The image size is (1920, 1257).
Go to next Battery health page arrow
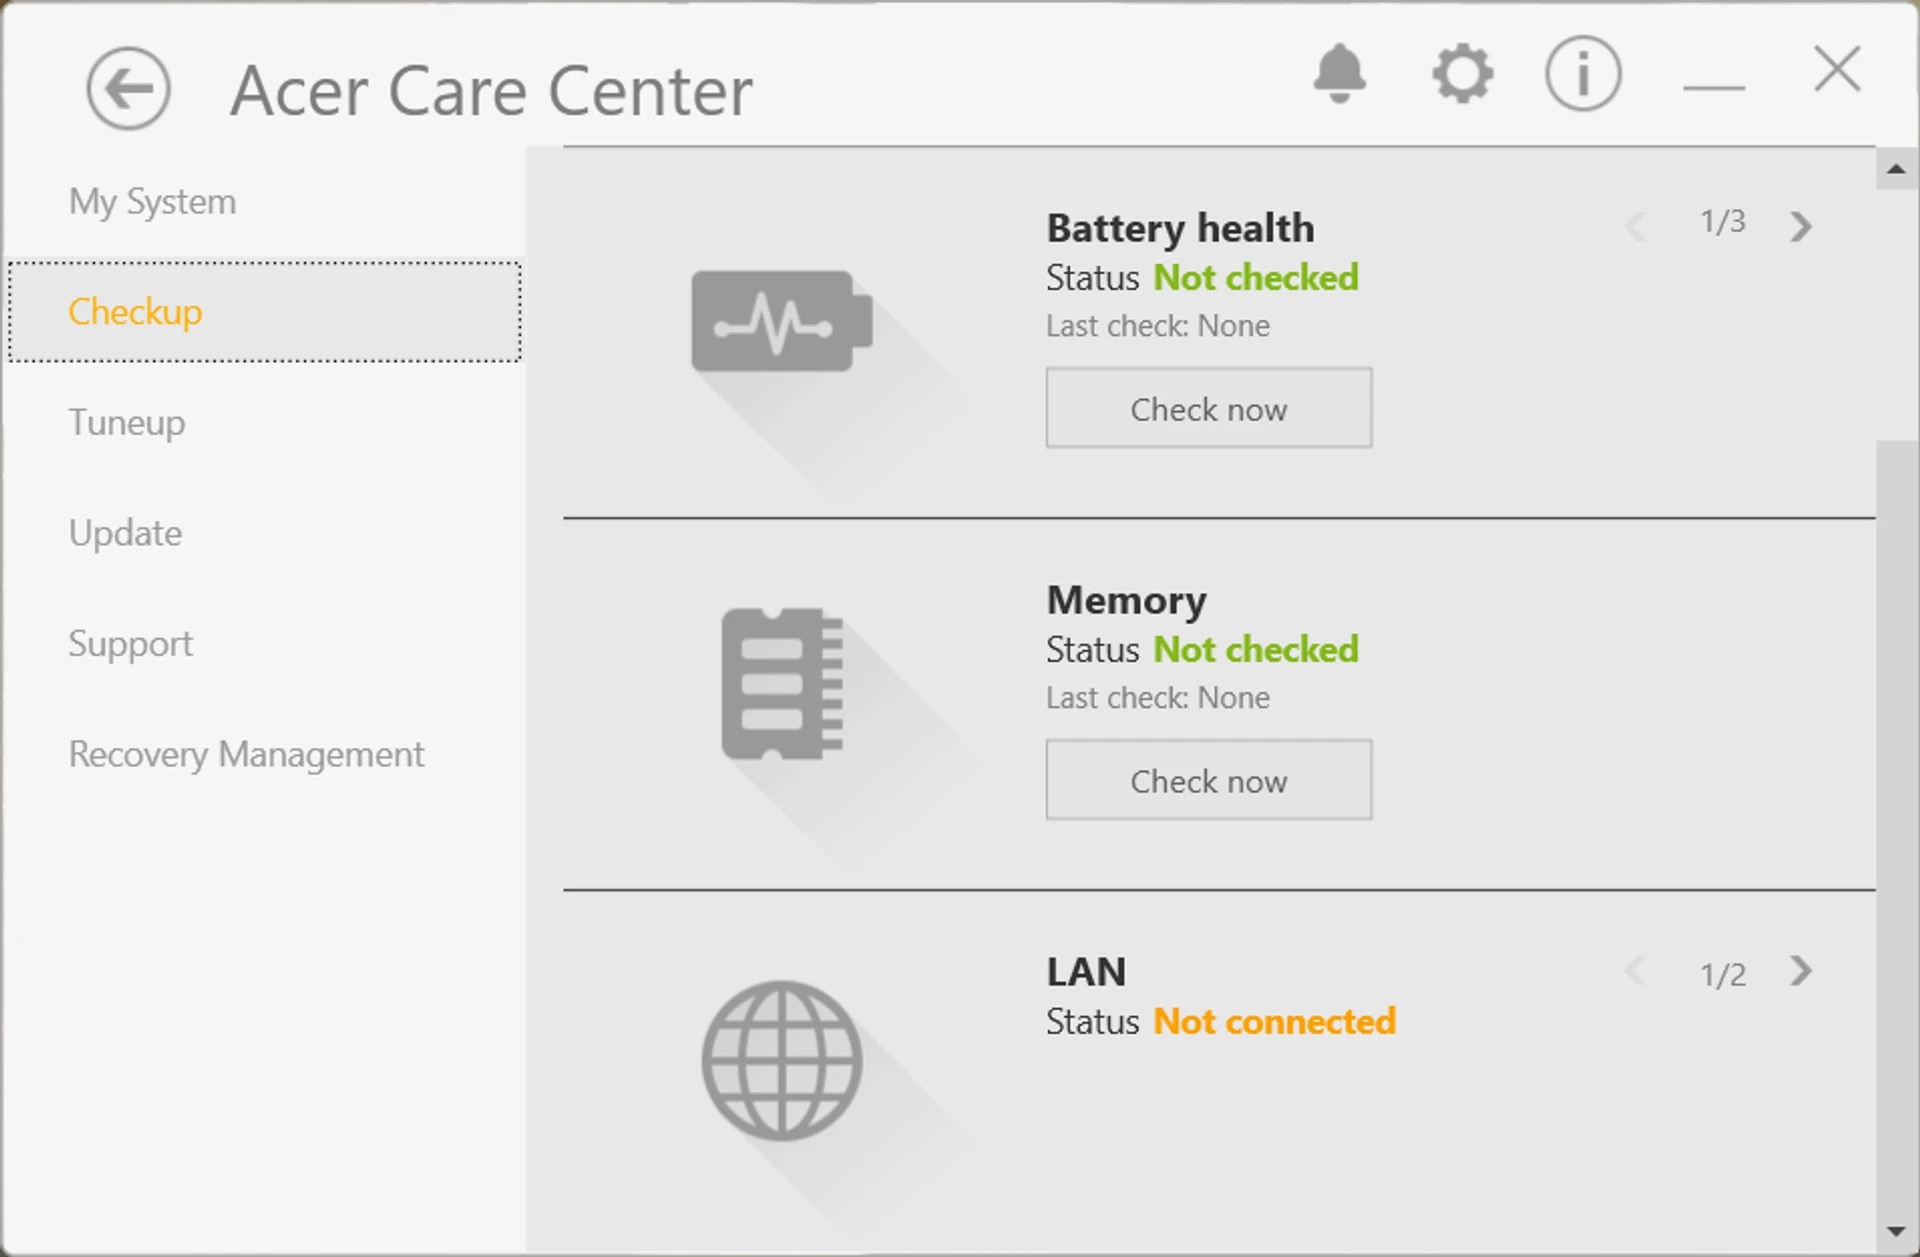pyautogui.click(x=1801, y=226)
